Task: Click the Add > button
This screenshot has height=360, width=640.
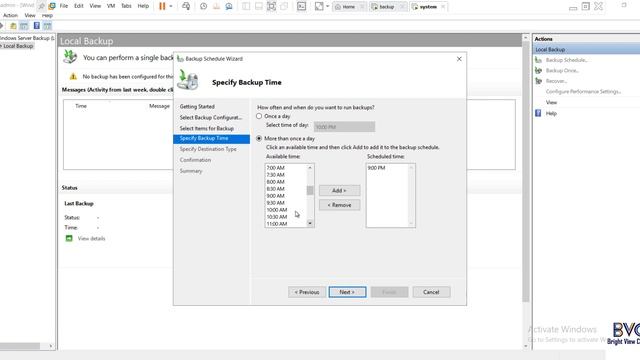Action: [x=339, y=190]
